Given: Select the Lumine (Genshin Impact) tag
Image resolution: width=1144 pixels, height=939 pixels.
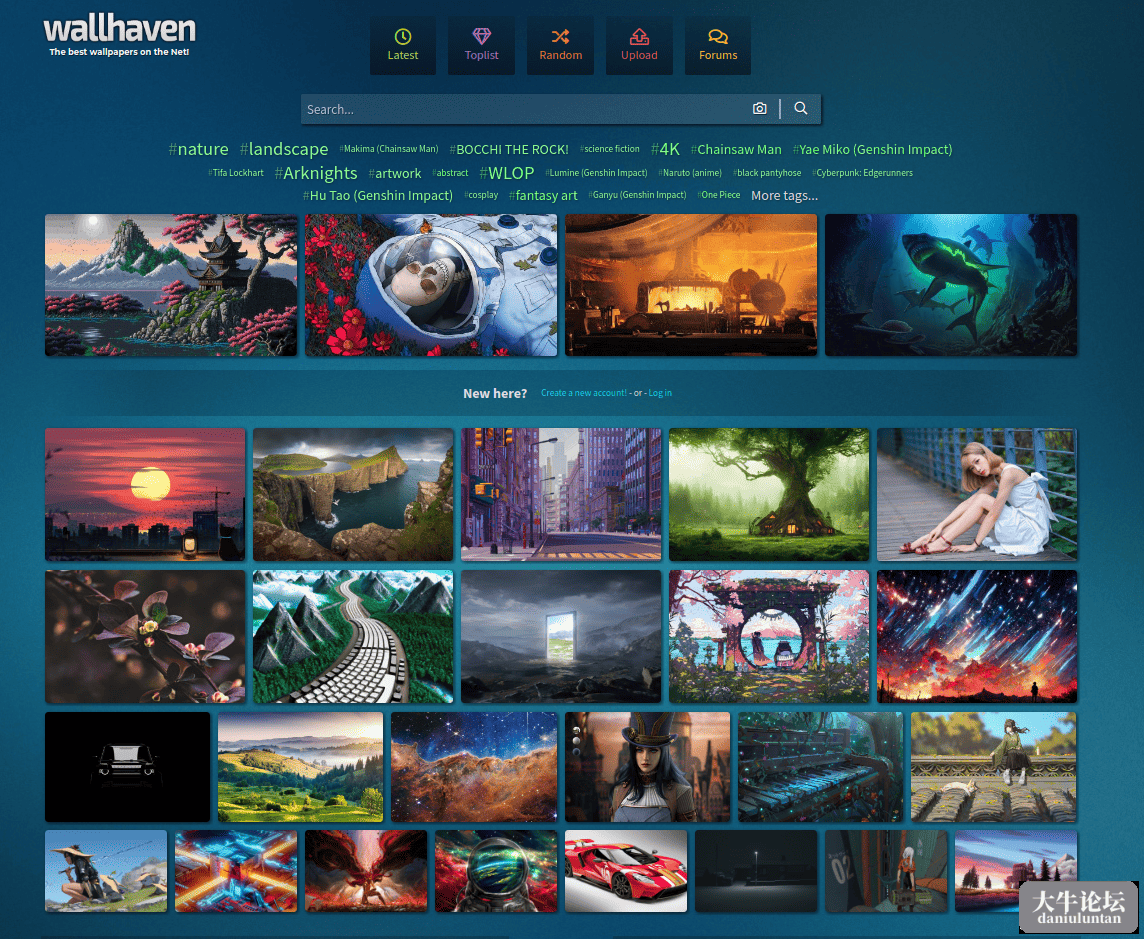Looking at the screenshot, I should coord(596,173).
